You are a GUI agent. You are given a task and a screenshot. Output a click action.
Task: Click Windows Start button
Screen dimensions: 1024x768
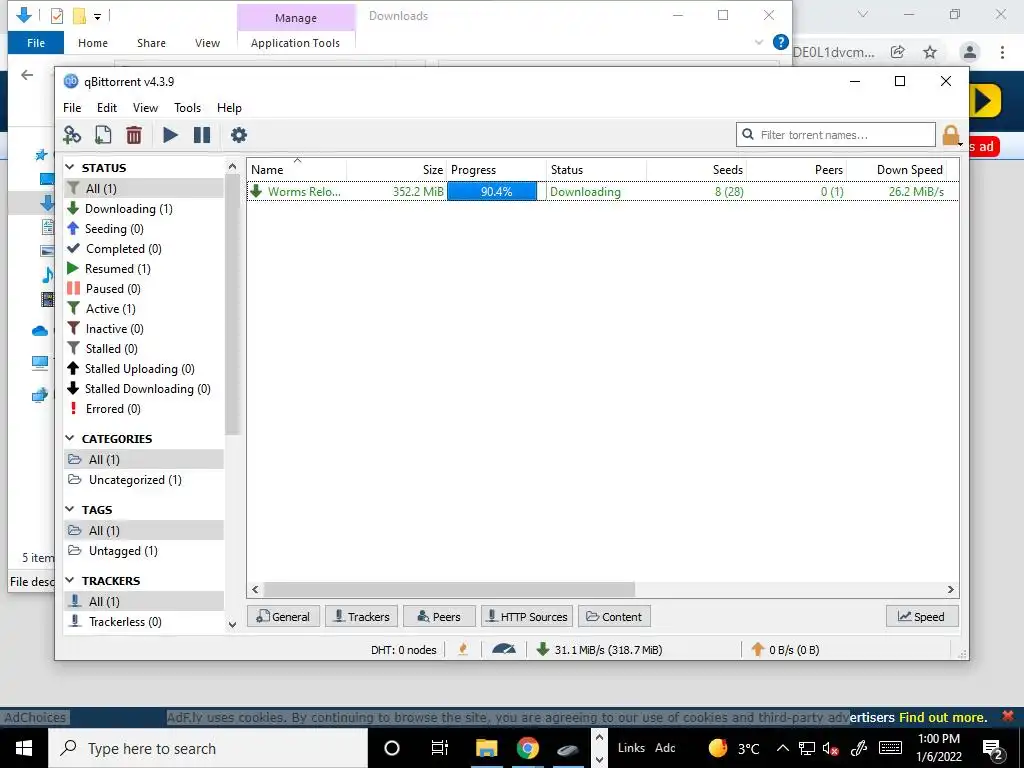[x=24, y=748]
